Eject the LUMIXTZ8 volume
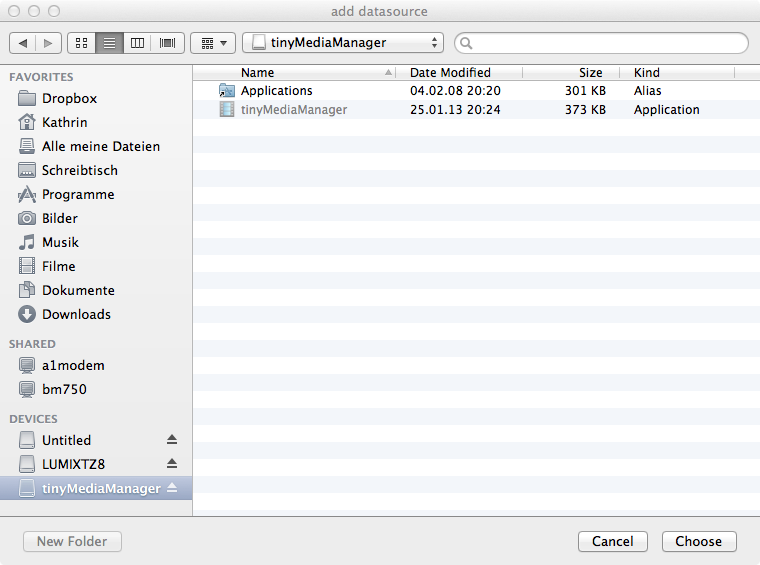760x565 pixels. point(172,464)
